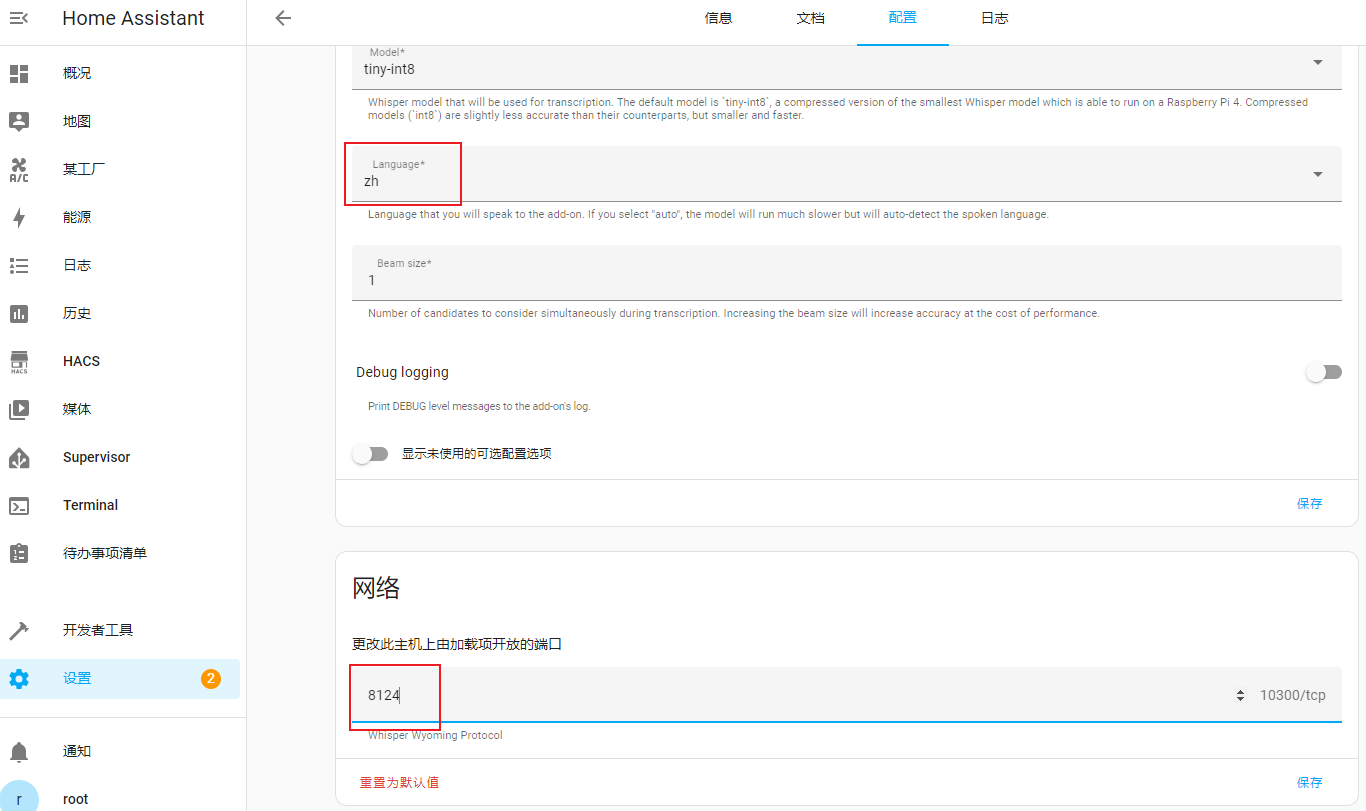
Task: Select 能源 in the sidebar
Action: point(77,217)
